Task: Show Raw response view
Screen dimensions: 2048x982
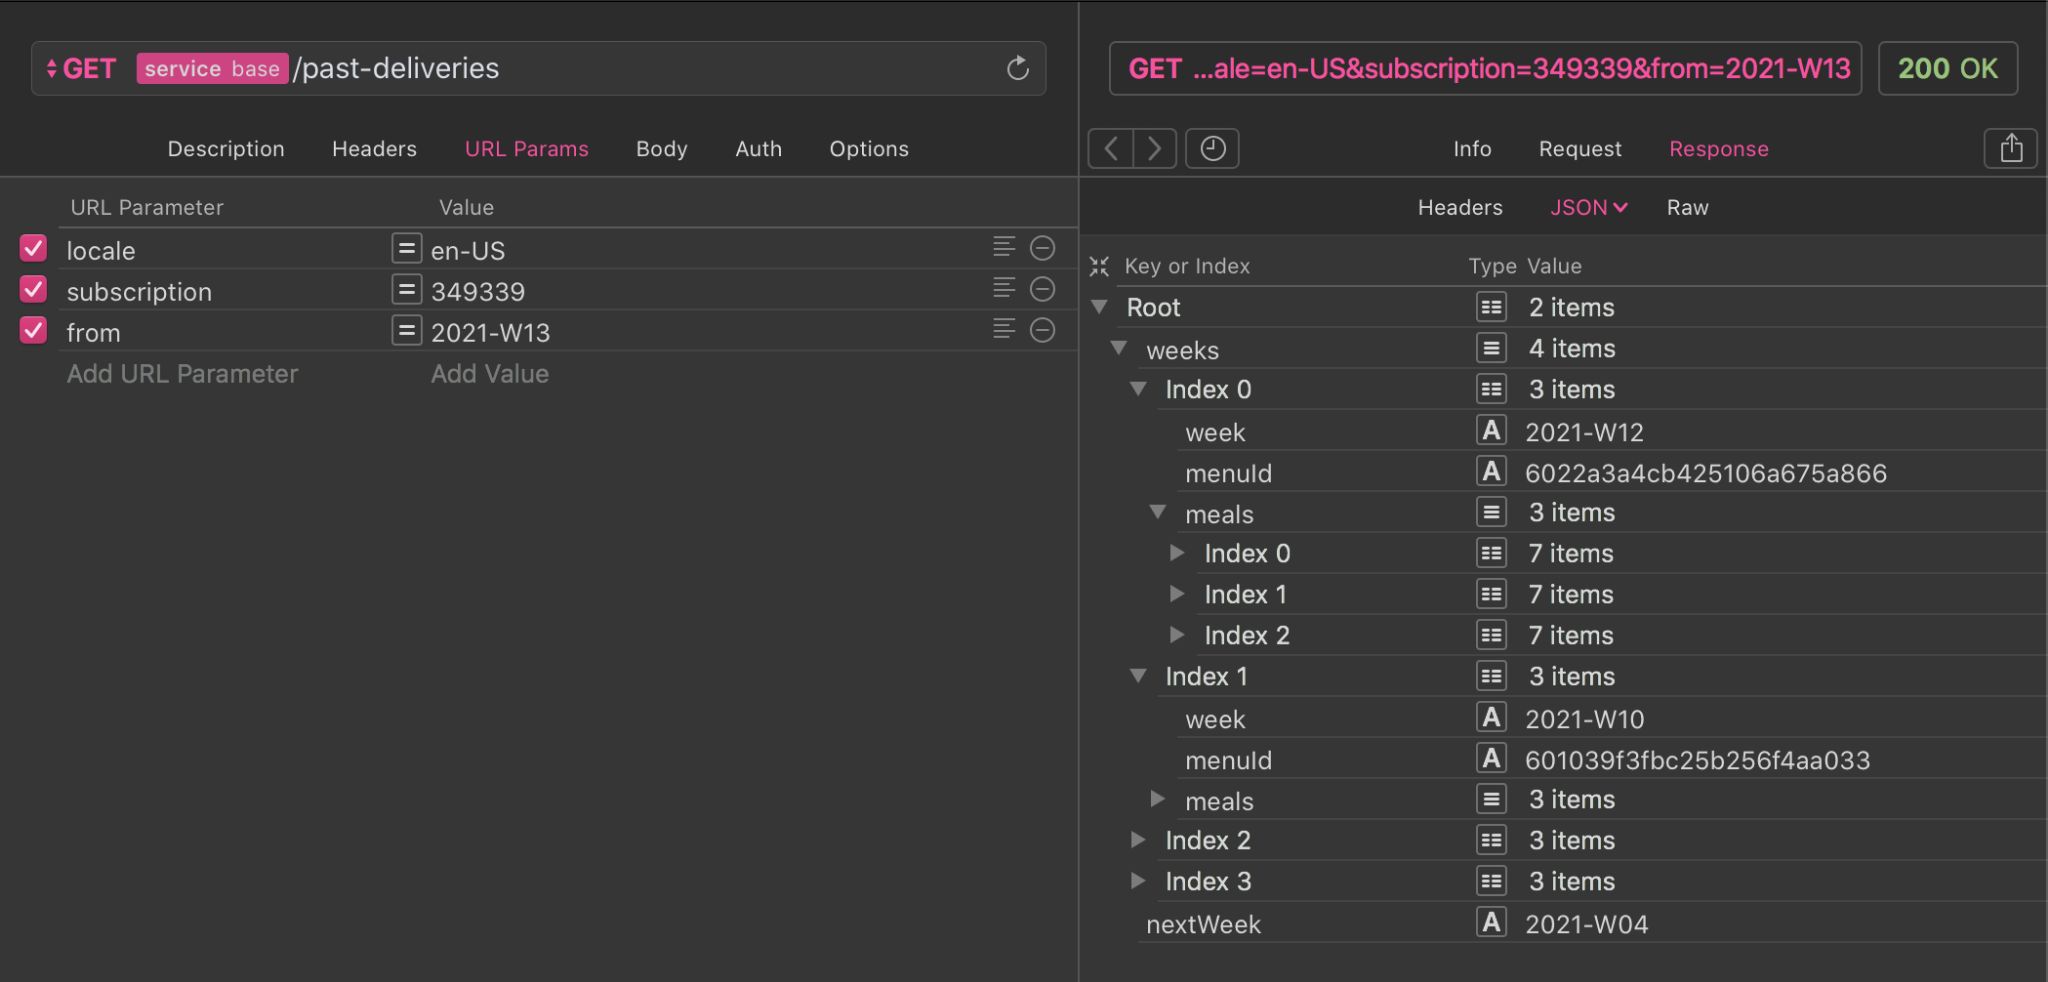Action: click(x=1687, y=207)
